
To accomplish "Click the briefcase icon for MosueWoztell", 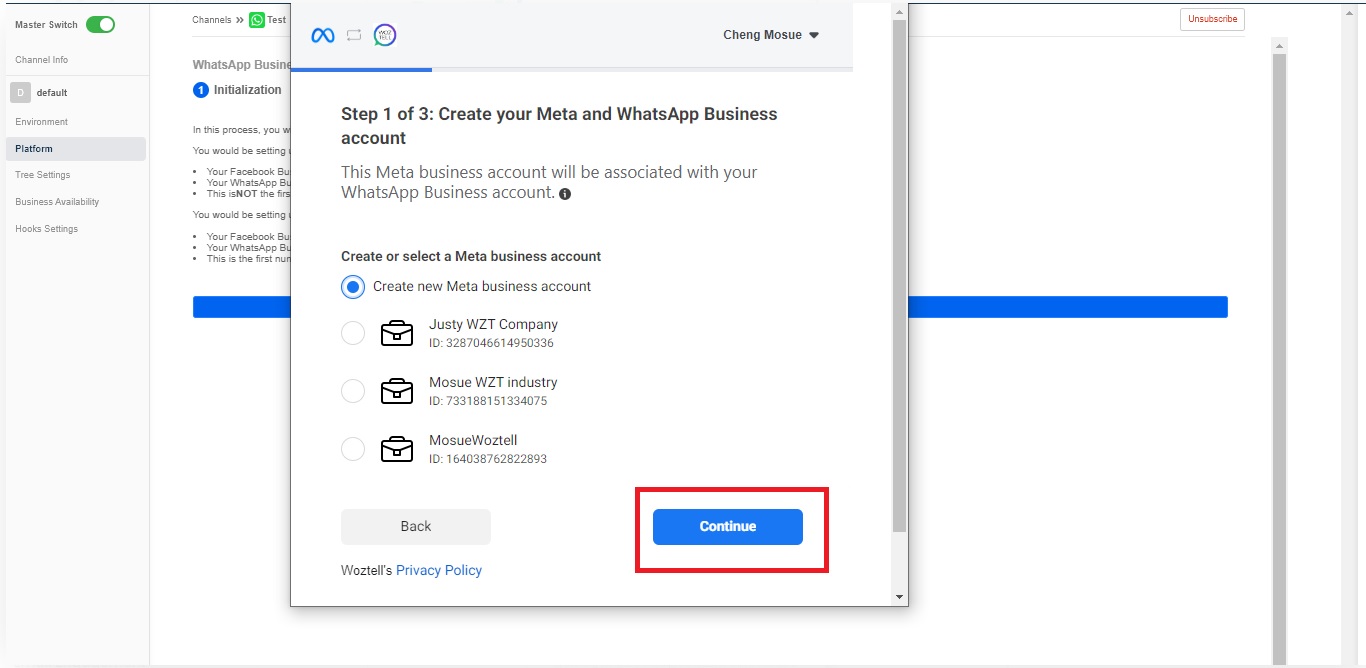I will [397, 449].
